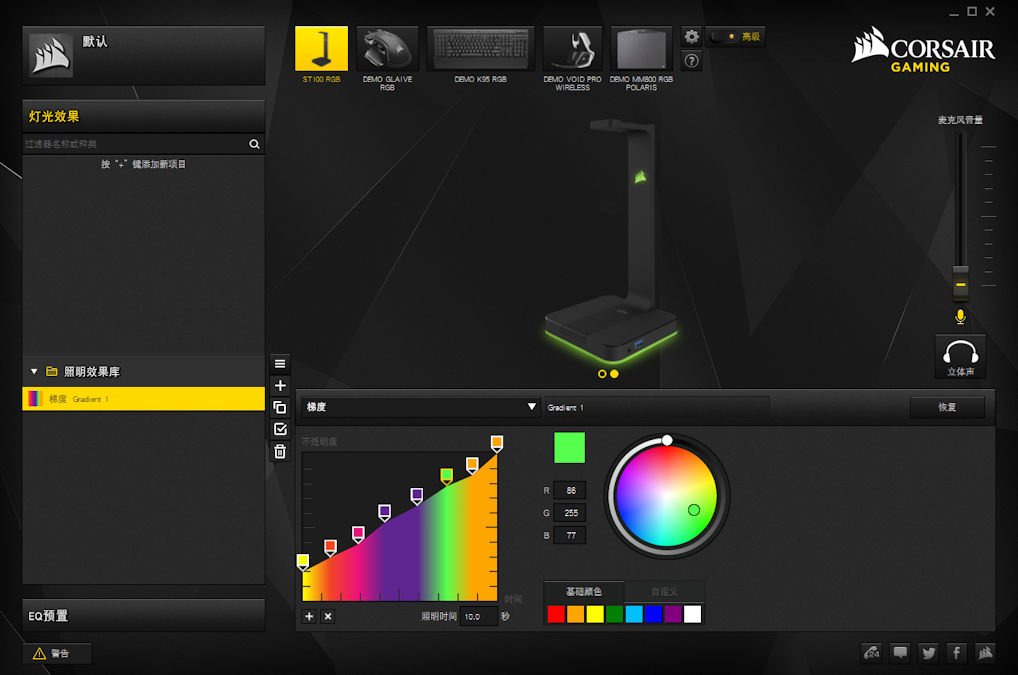Select the topmost orange gradient stop marker
Screen dimensions: 1018x675
click(497, 444)
